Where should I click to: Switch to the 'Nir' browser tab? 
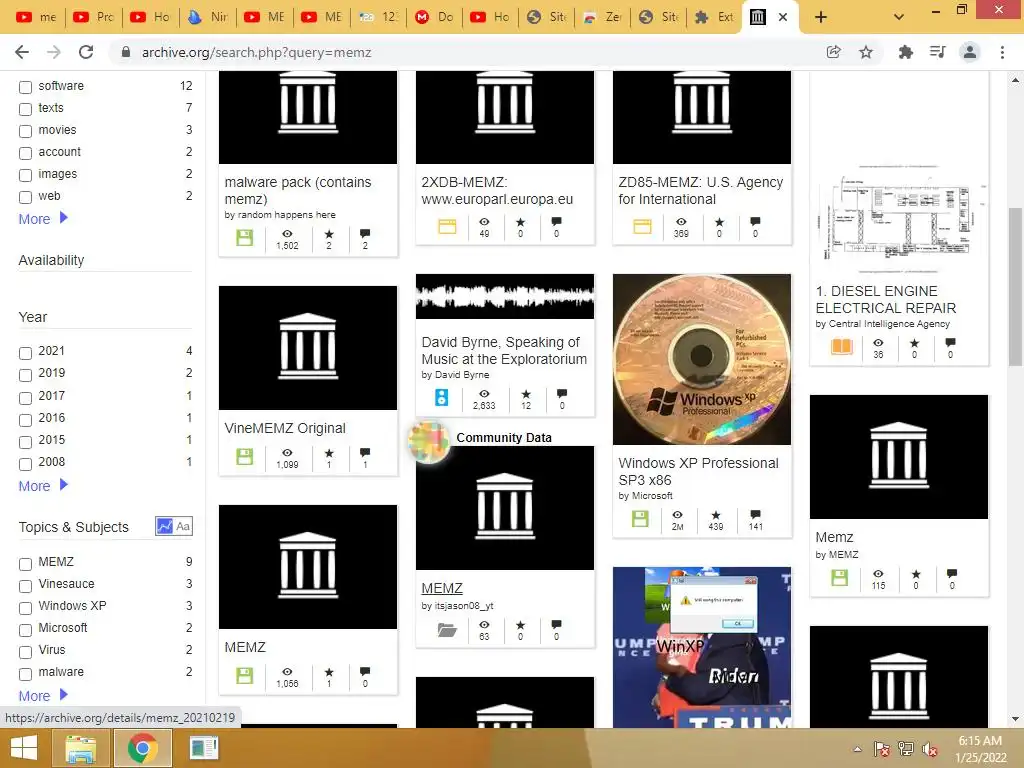coord(208,17)
